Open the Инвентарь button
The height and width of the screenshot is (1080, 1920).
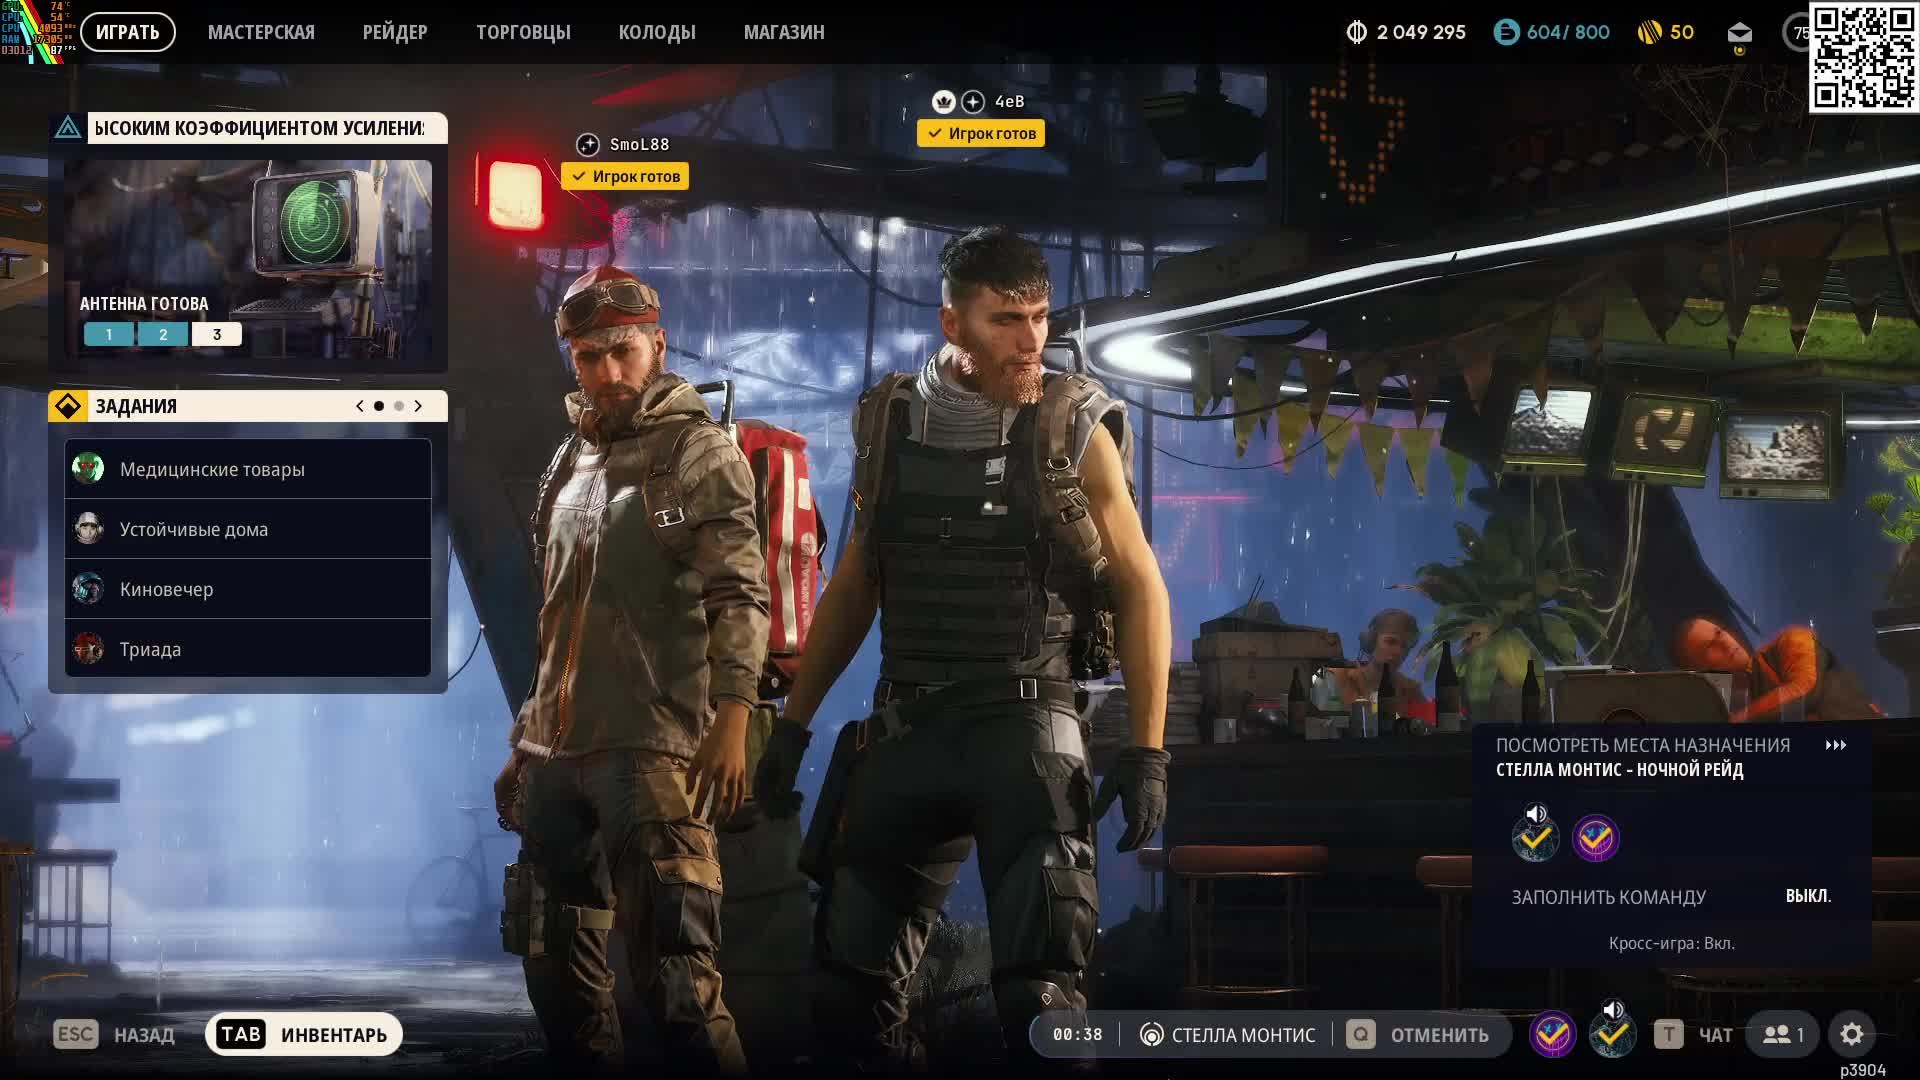(x=304, y=1034)
